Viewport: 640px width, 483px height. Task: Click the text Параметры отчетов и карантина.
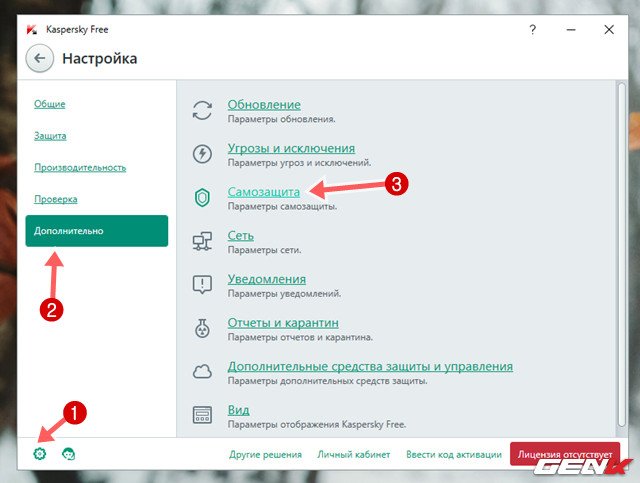pyautogui.click(x=300, y=337)
